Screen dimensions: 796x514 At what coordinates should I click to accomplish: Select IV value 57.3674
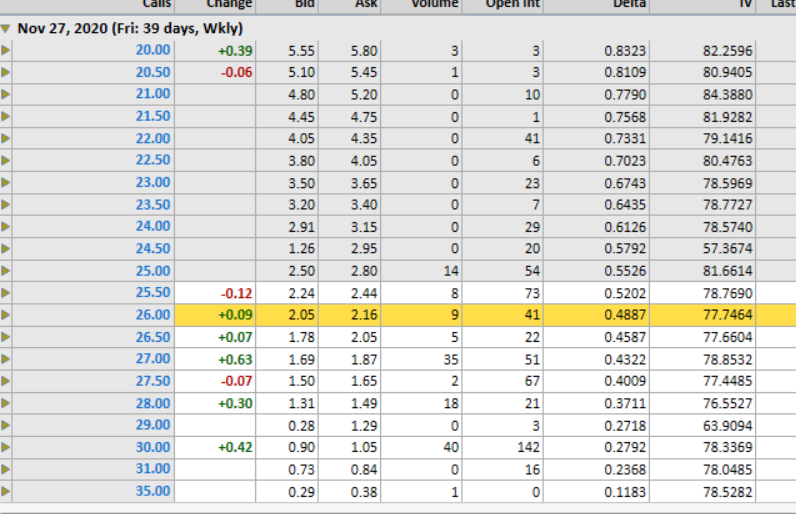tap(727, 249)
